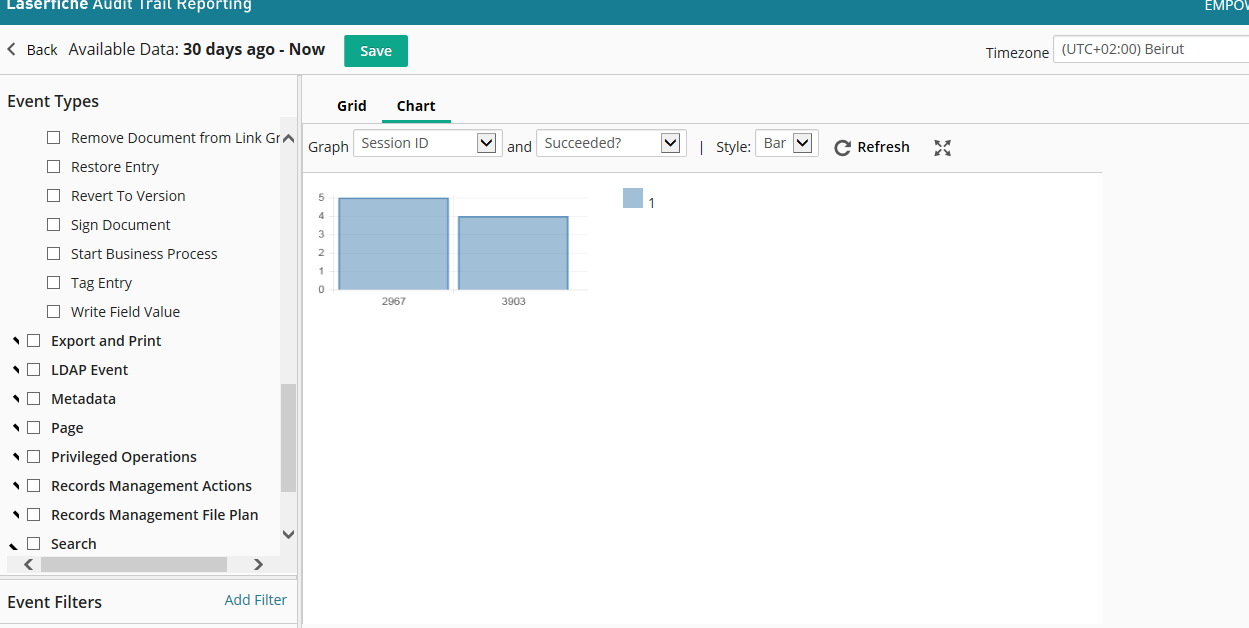Check Records Management File Plan checkbox
Image resolution: width=1249 pixels, height=628 pixels.
33,515
